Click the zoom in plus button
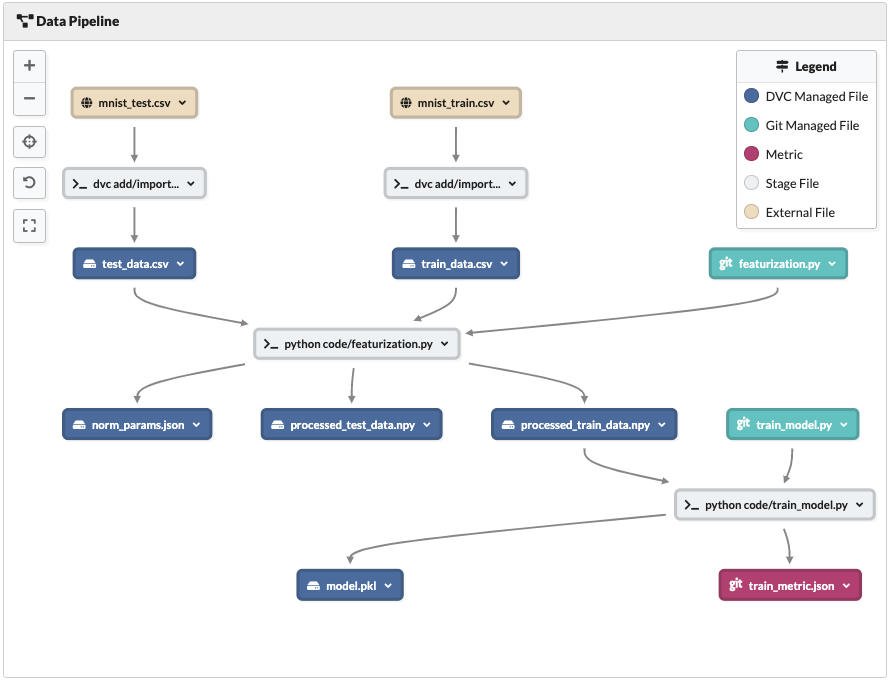 pyautogui.click(x=29, y=66)
